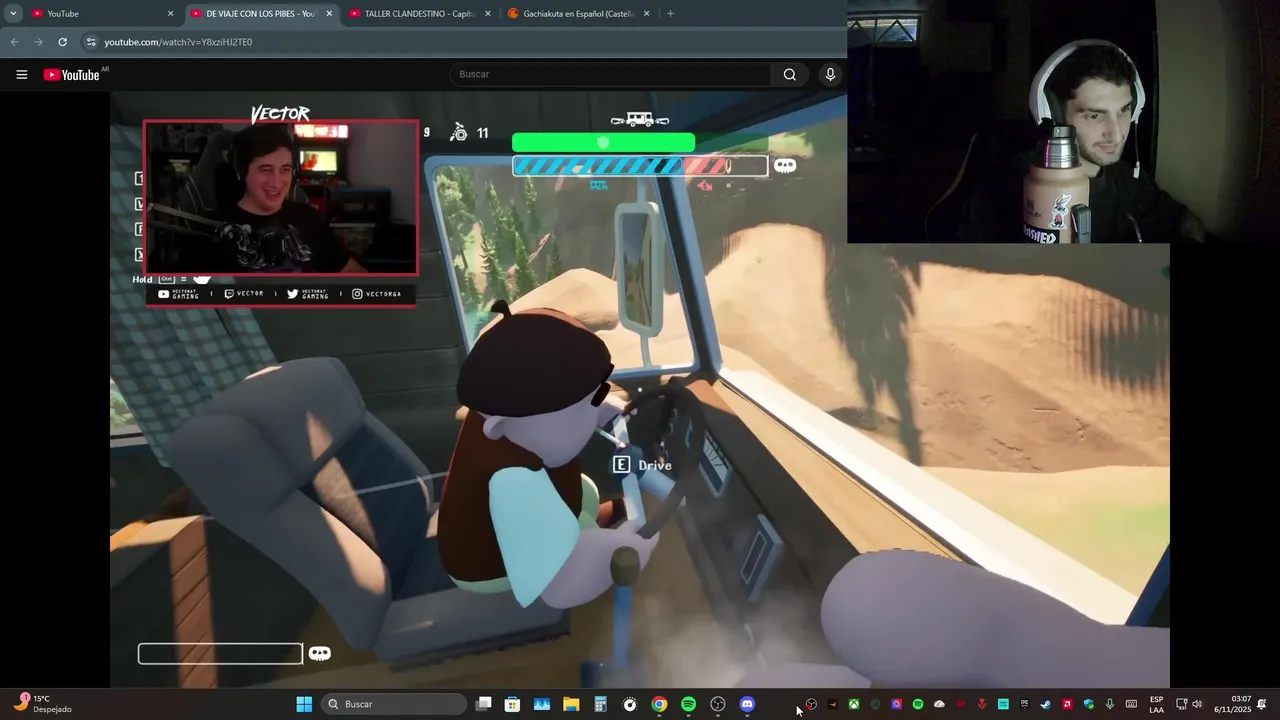Open Spotify from the taskbar
Viewport: 1280px width, 720px height.
click(688, 704)
